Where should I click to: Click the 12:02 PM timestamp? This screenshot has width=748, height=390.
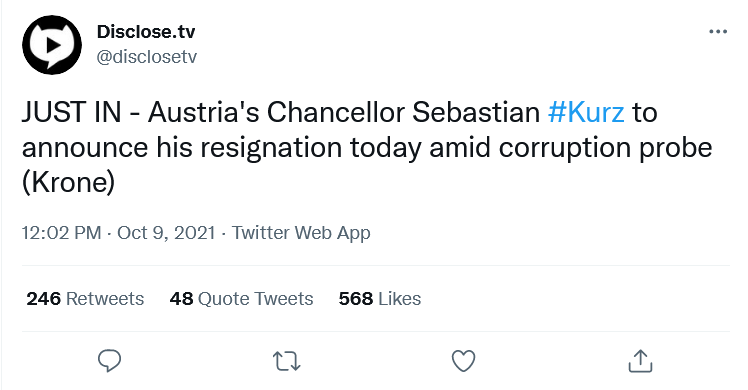coord(62,233)
